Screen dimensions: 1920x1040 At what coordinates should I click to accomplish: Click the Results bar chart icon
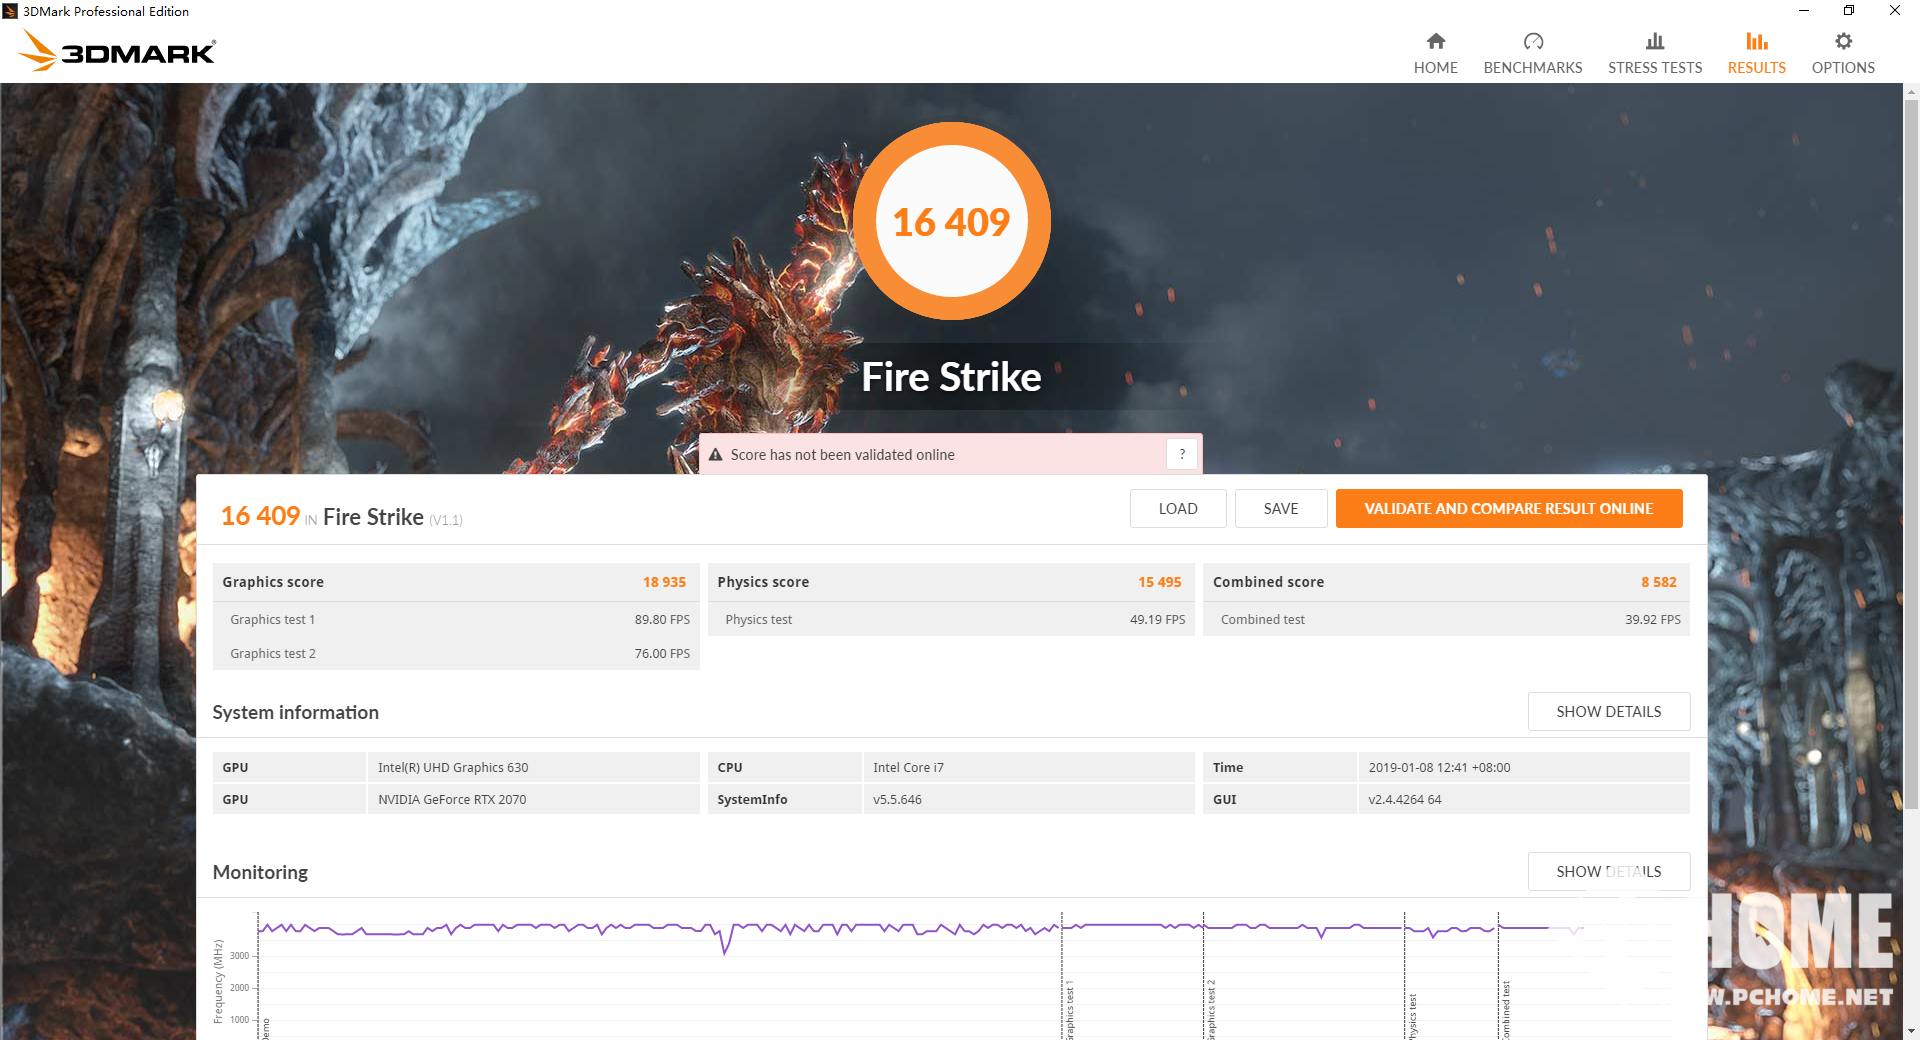click(1757, 41)
